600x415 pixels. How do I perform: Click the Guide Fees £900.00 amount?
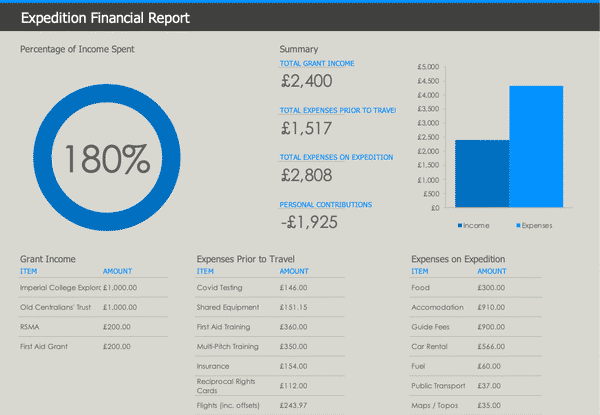491,327
